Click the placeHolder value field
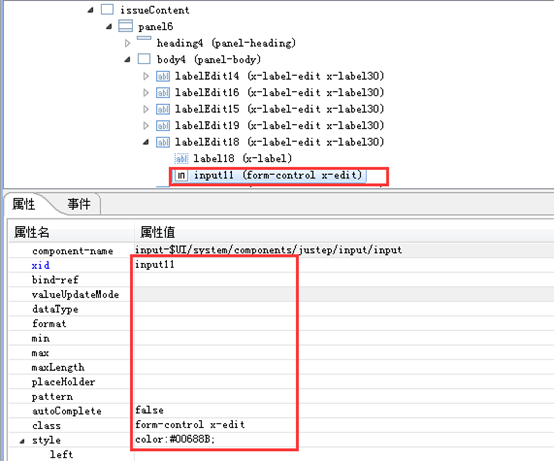The width and height of the screenshot is (554, 461). (344, 382)
